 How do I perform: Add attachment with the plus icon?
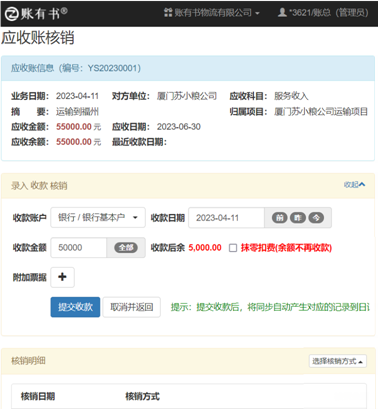coord(62,277)
